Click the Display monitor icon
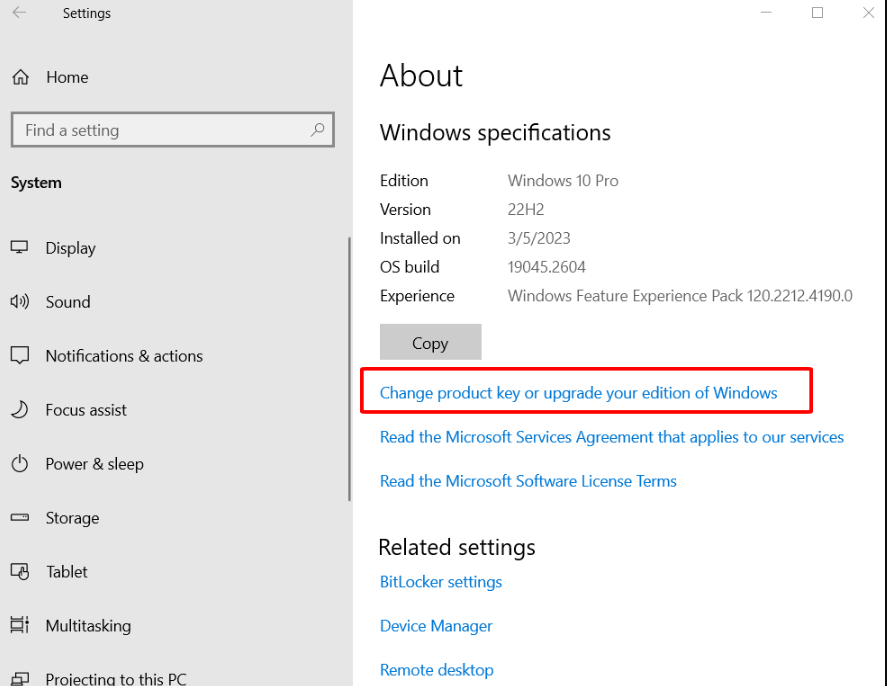The height and width of the screenshot is (686, 887). (x=20, y=248)
